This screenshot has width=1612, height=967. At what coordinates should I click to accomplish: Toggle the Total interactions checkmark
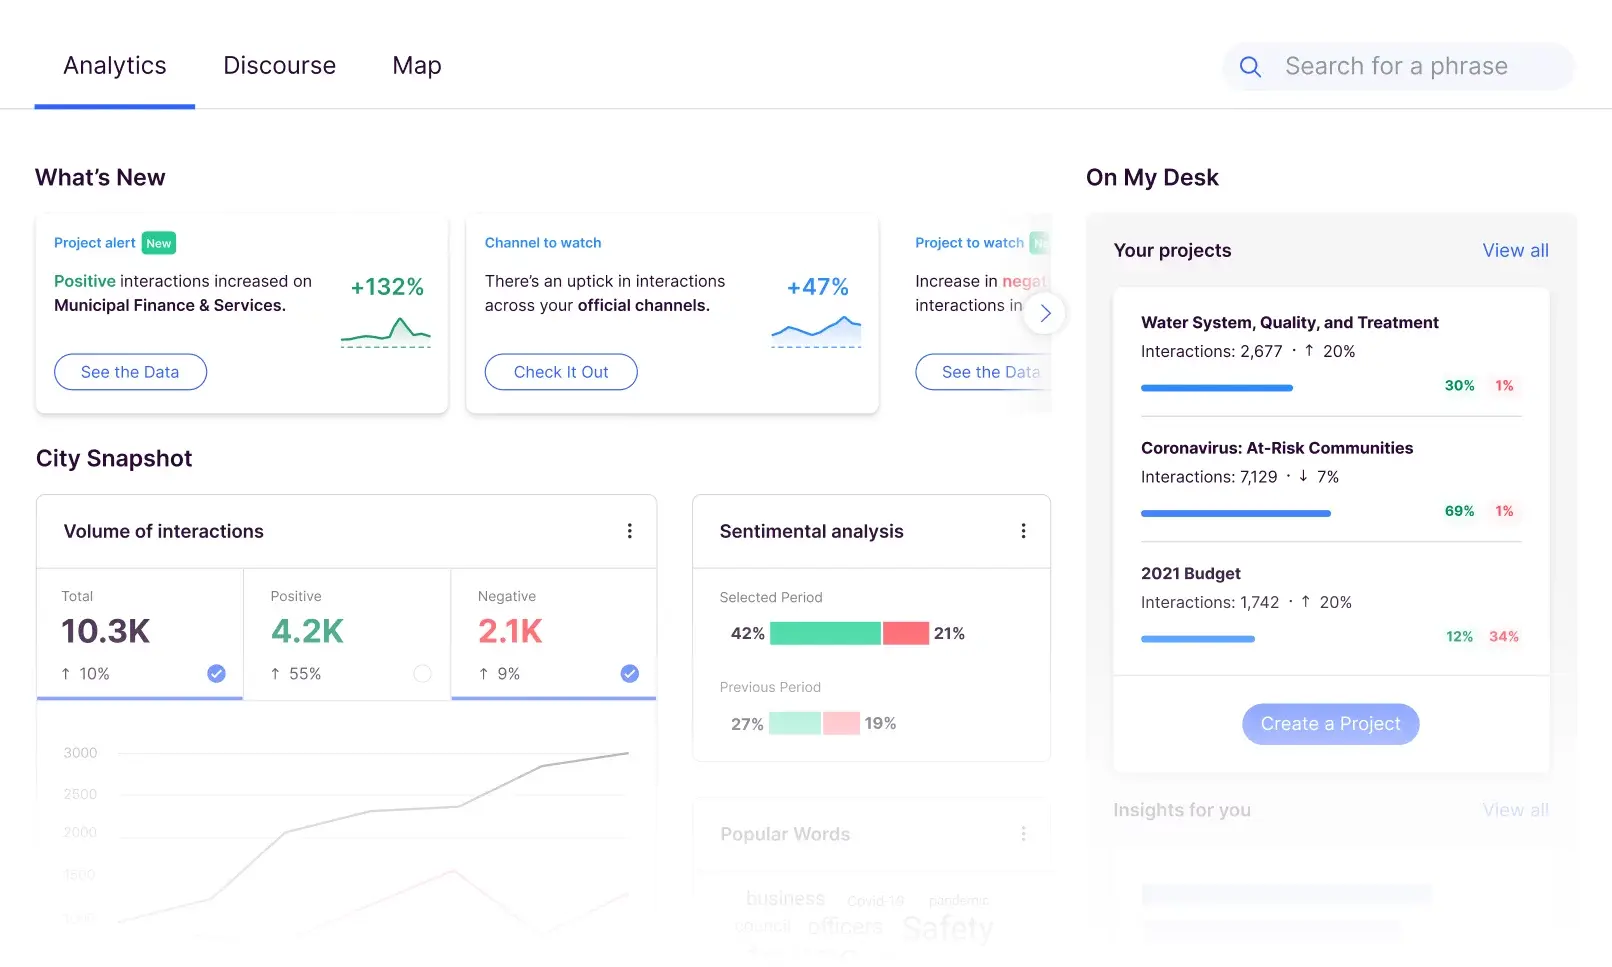coord(216,674)
